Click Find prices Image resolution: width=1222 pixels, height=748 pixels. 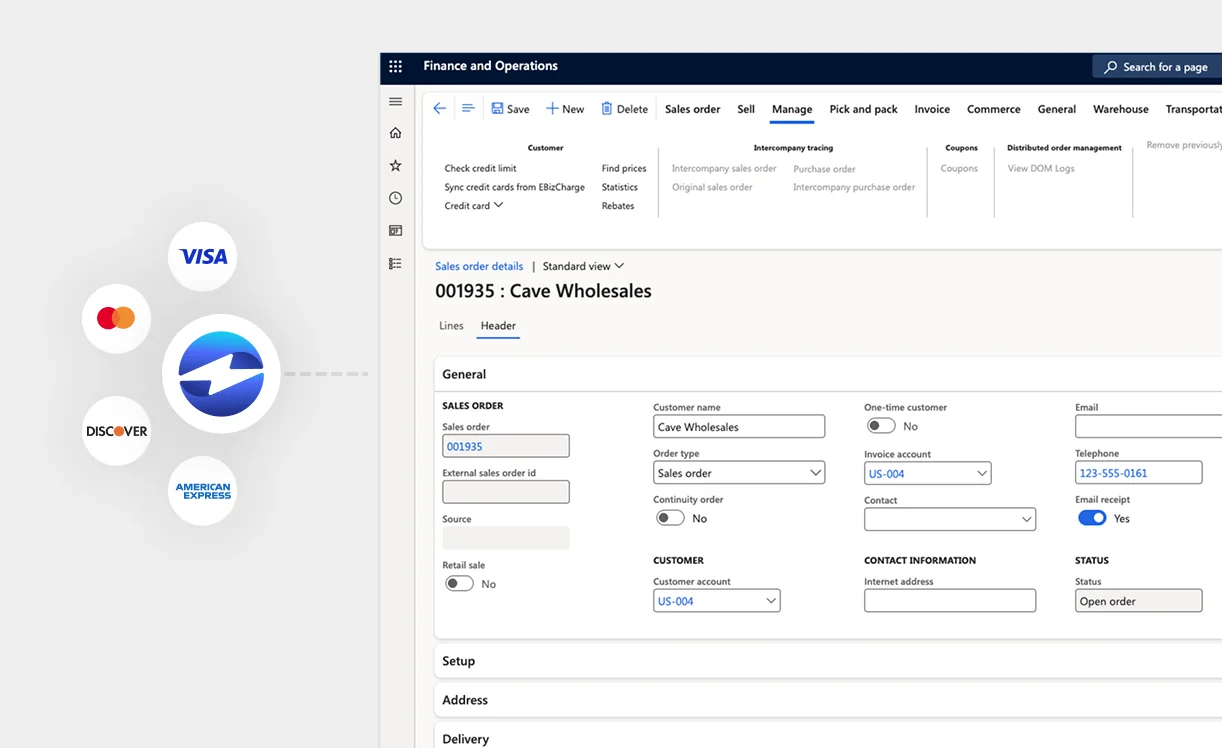[x=624, y=169]
